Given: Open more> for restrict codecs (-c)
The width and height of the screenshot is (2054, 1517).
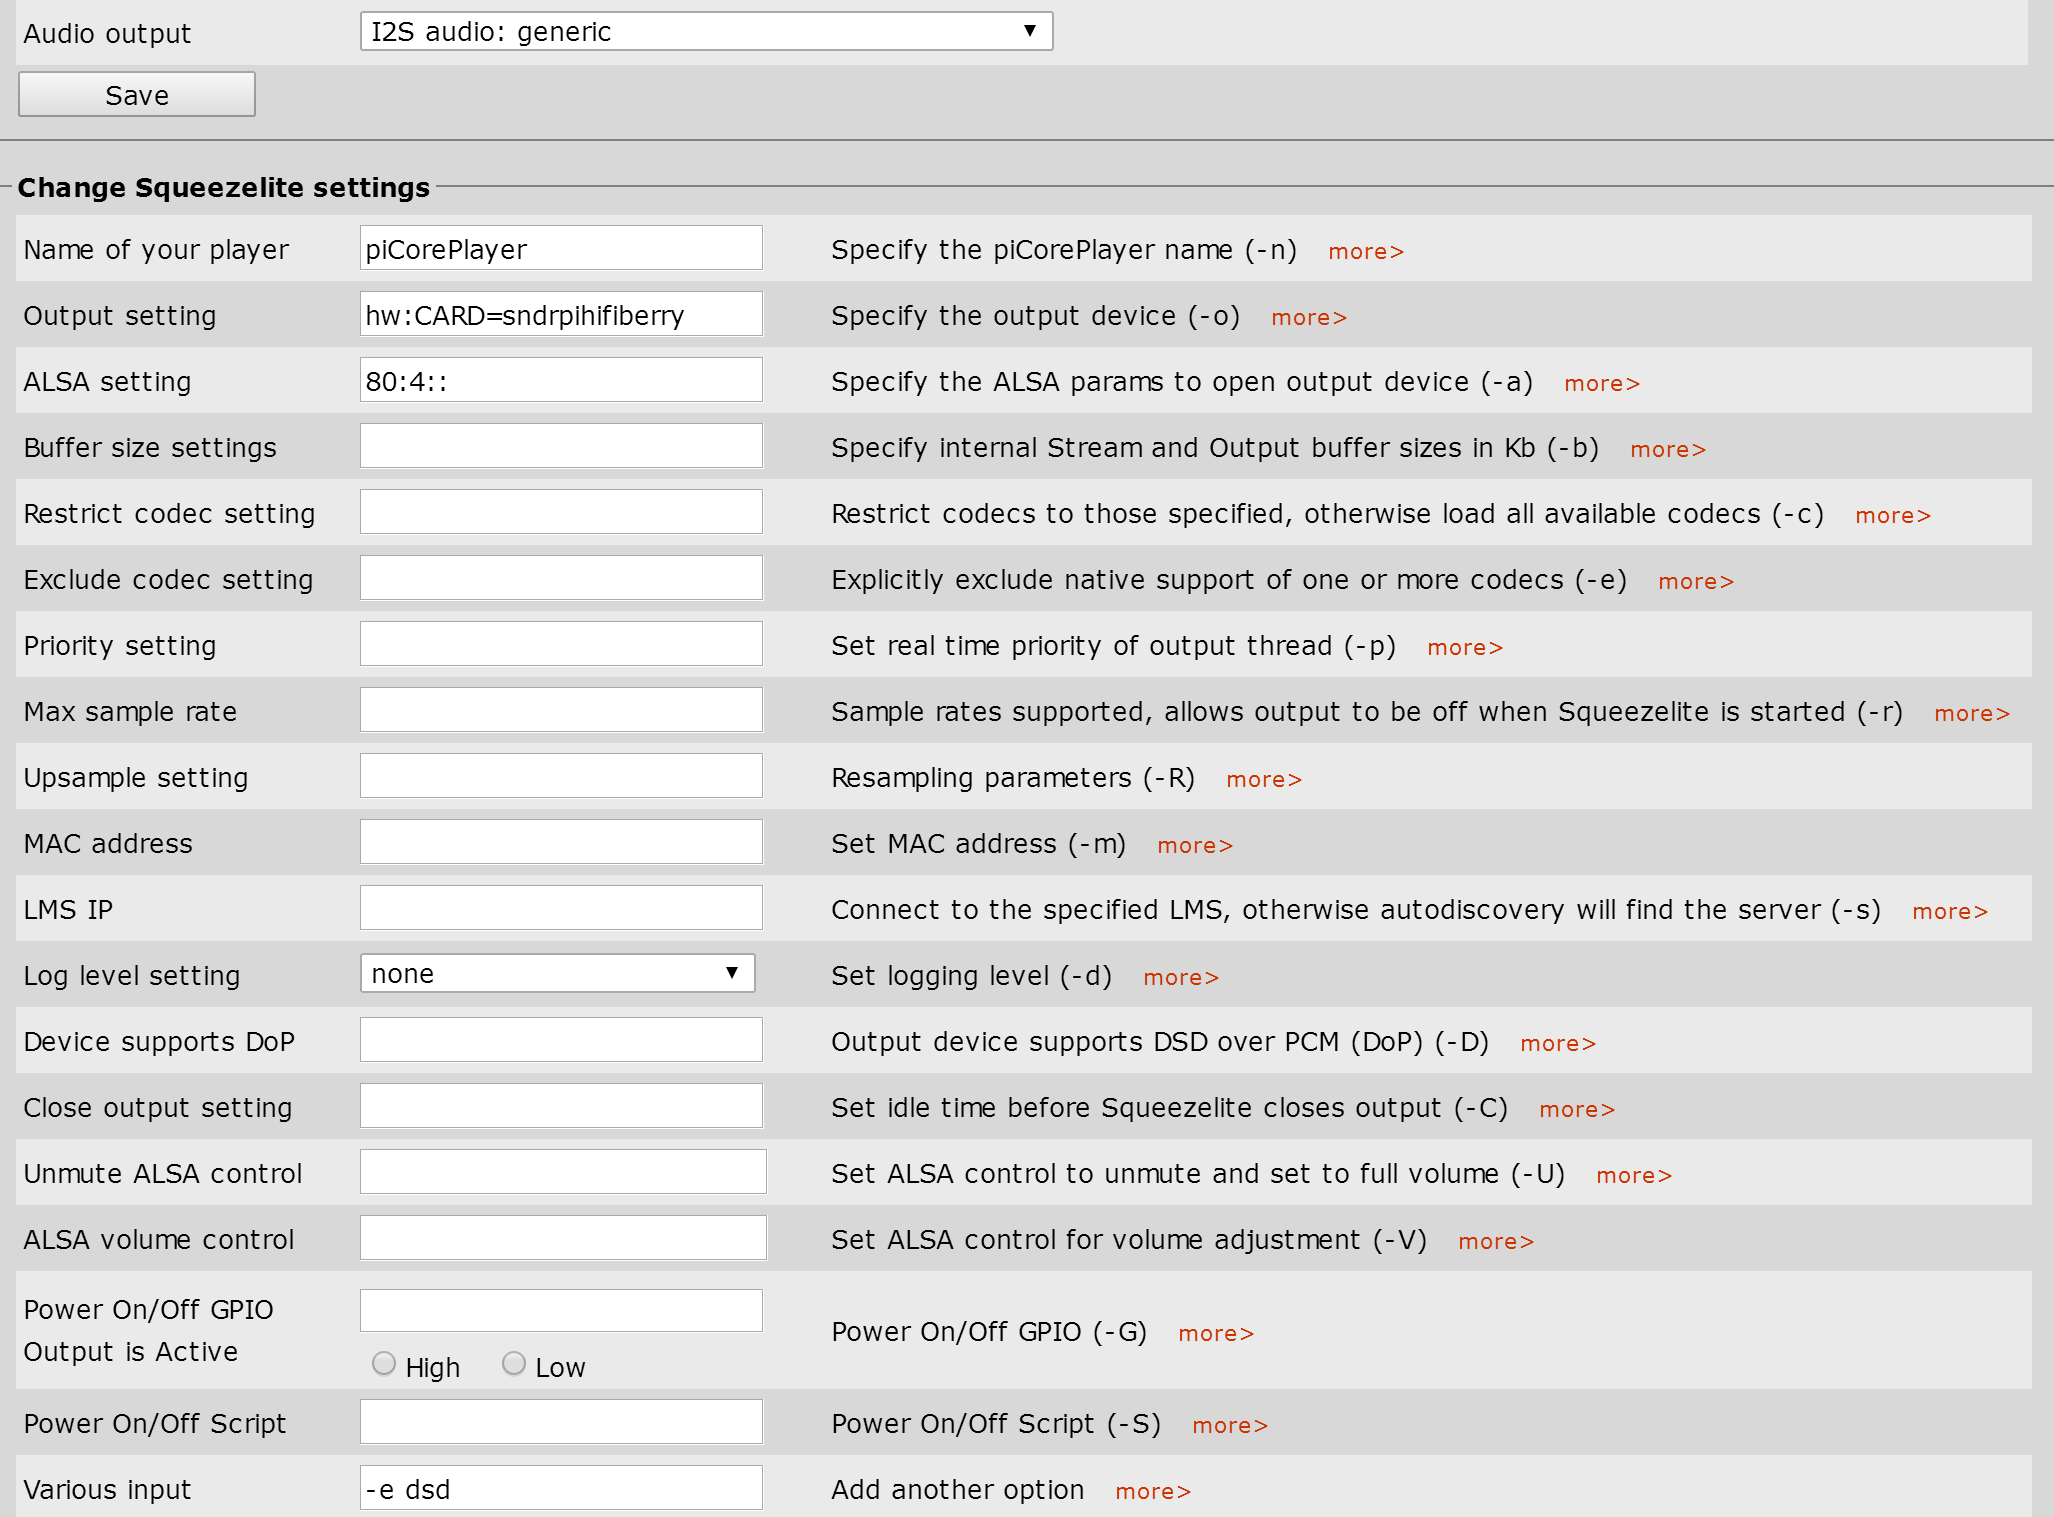Looking at the screenshot, I should (x=1893, y=515).
